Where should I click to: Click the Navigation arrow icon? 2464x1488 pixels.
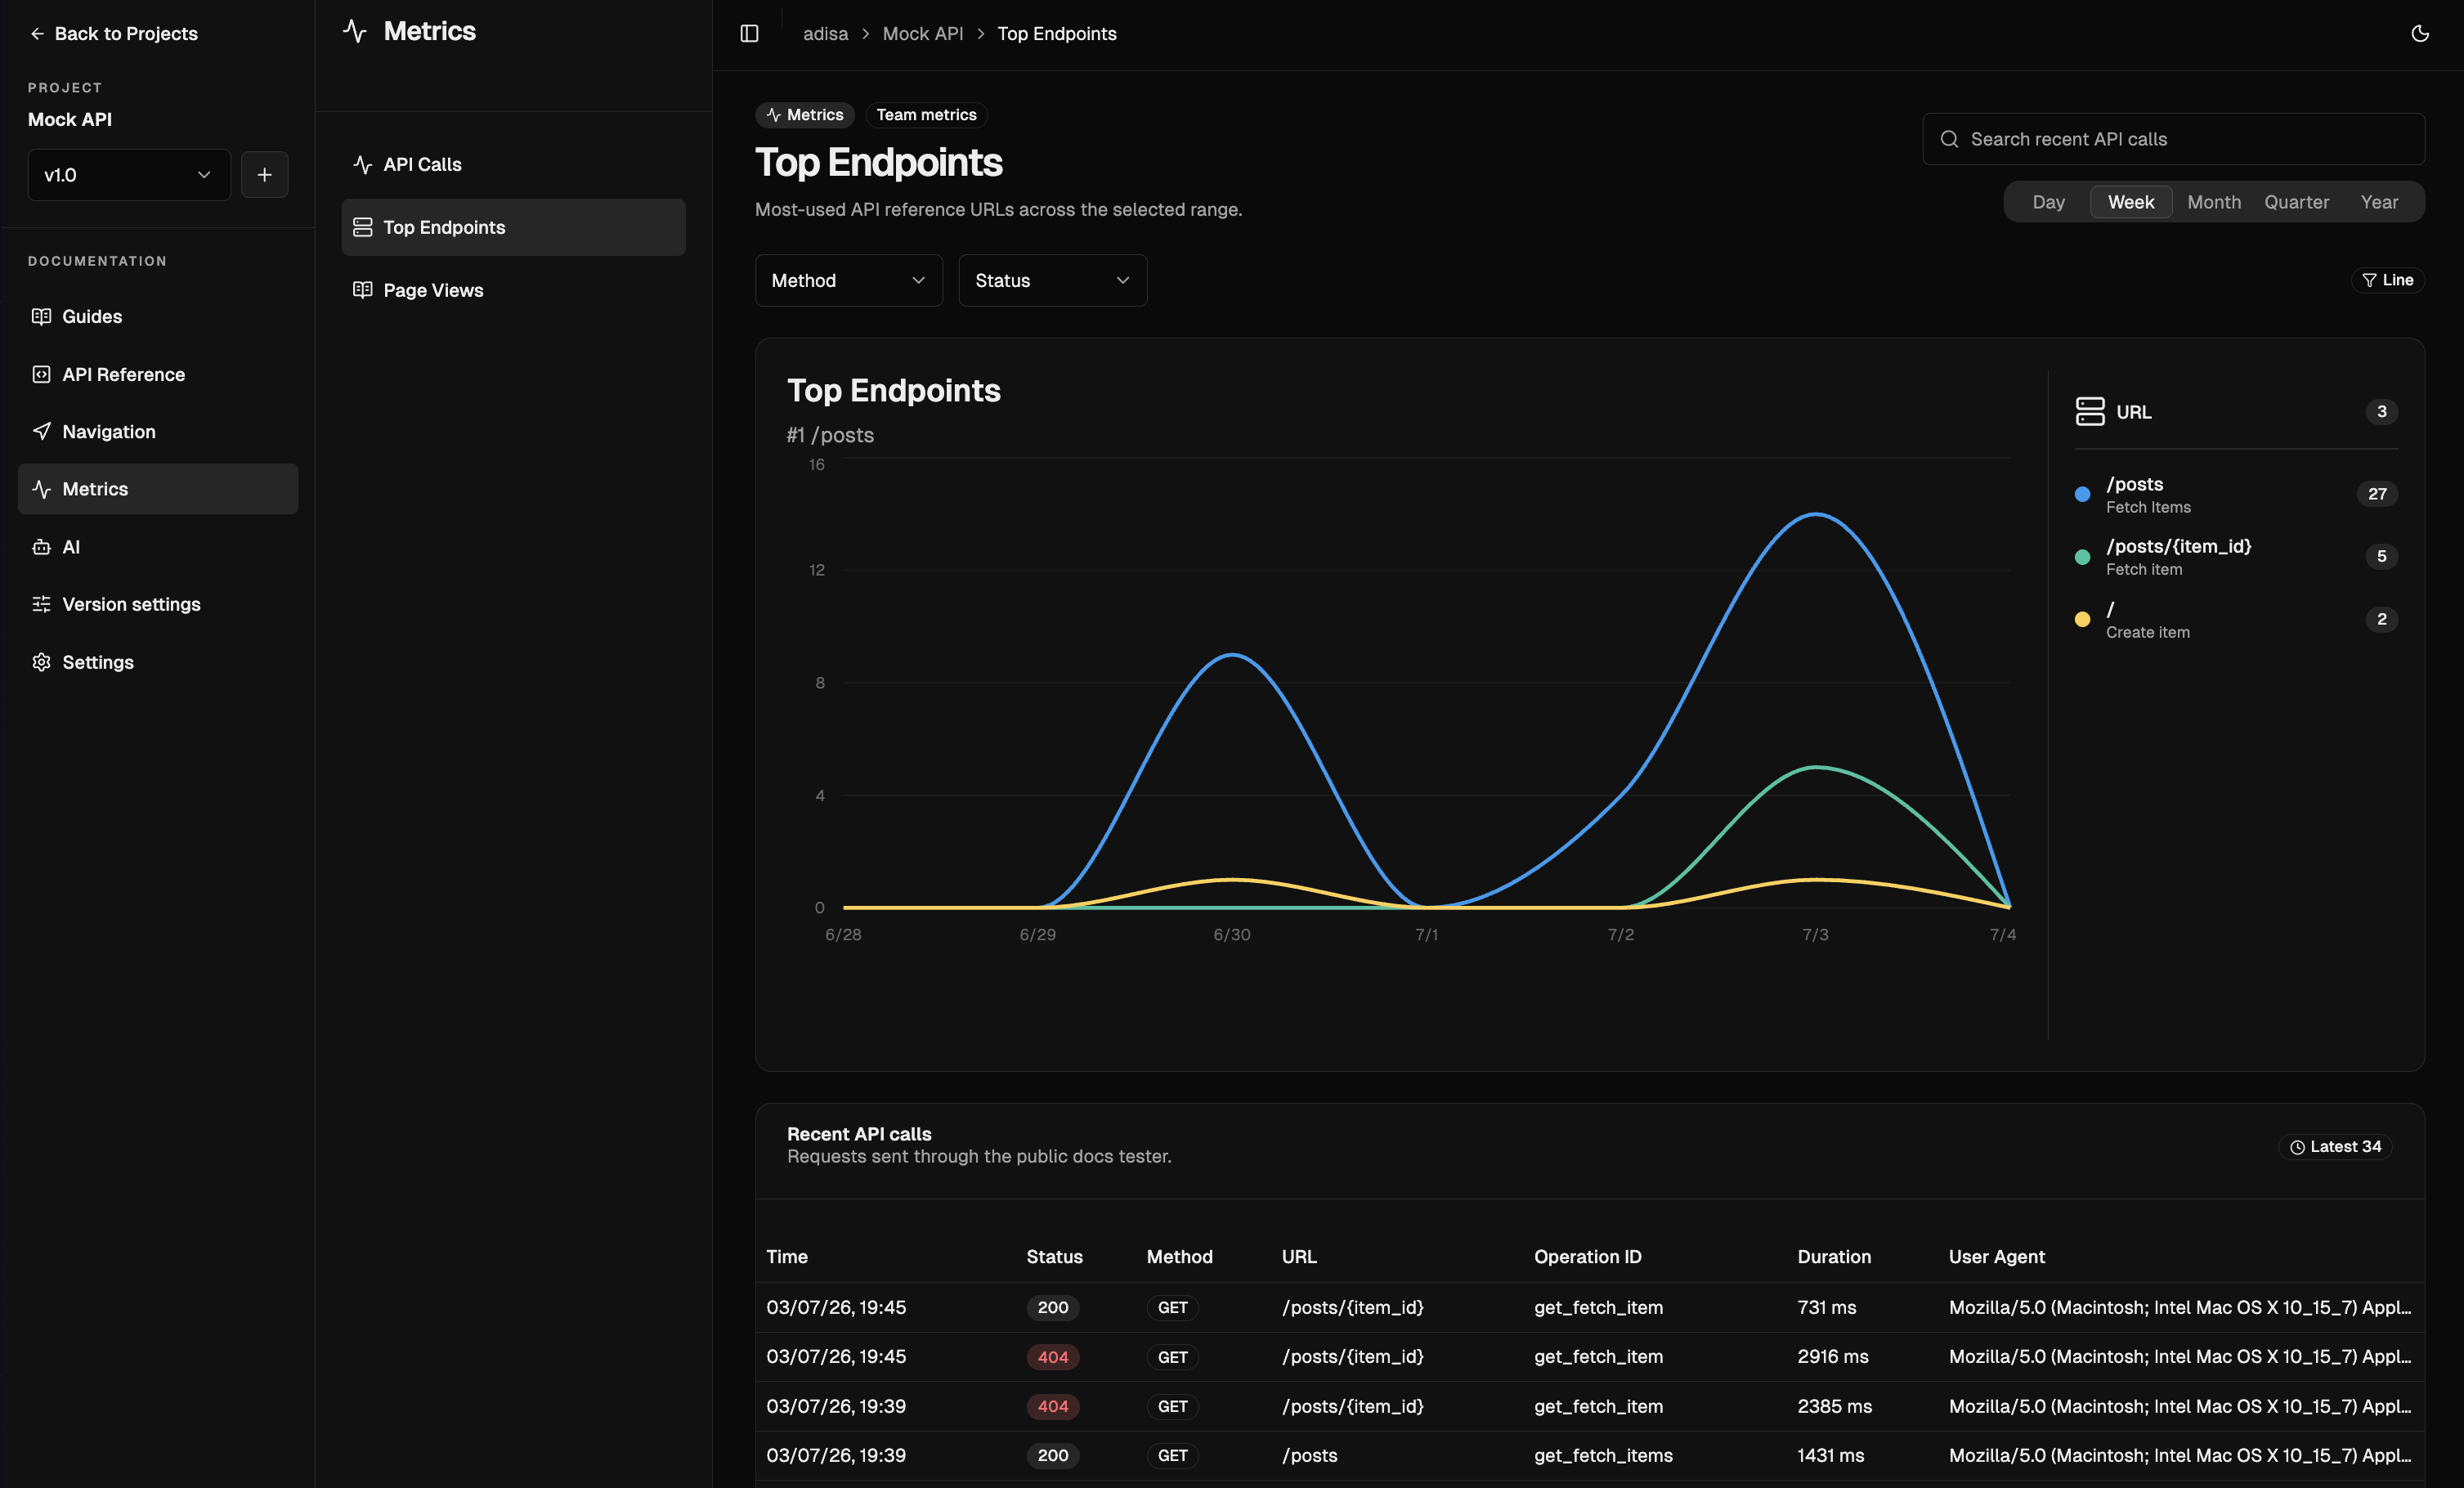[41, 432]
